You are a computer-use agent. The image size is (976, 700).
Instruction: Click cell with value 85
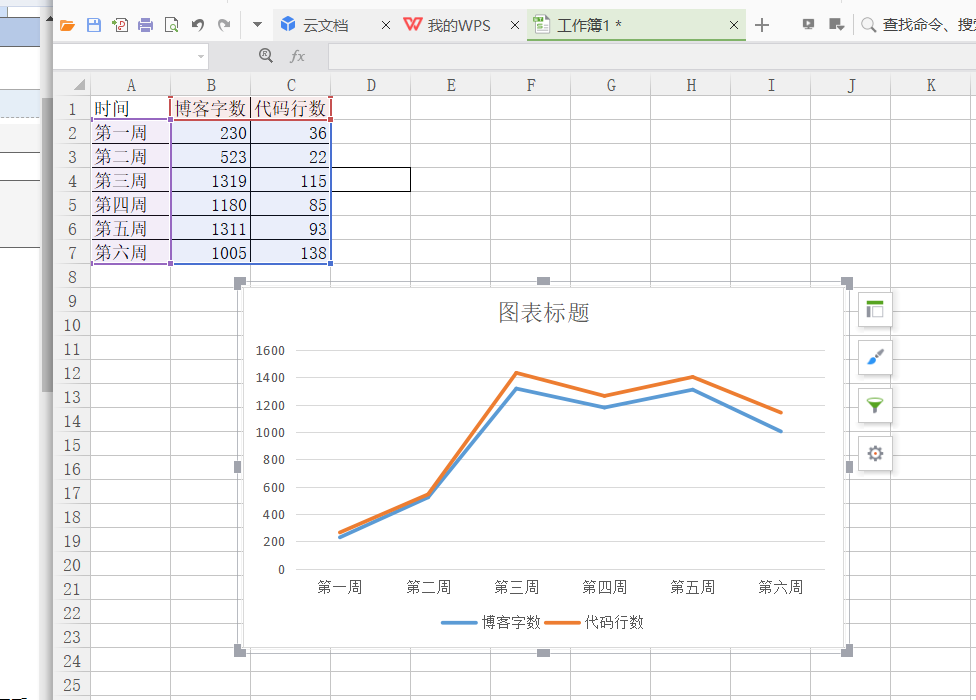click(291, 205)
